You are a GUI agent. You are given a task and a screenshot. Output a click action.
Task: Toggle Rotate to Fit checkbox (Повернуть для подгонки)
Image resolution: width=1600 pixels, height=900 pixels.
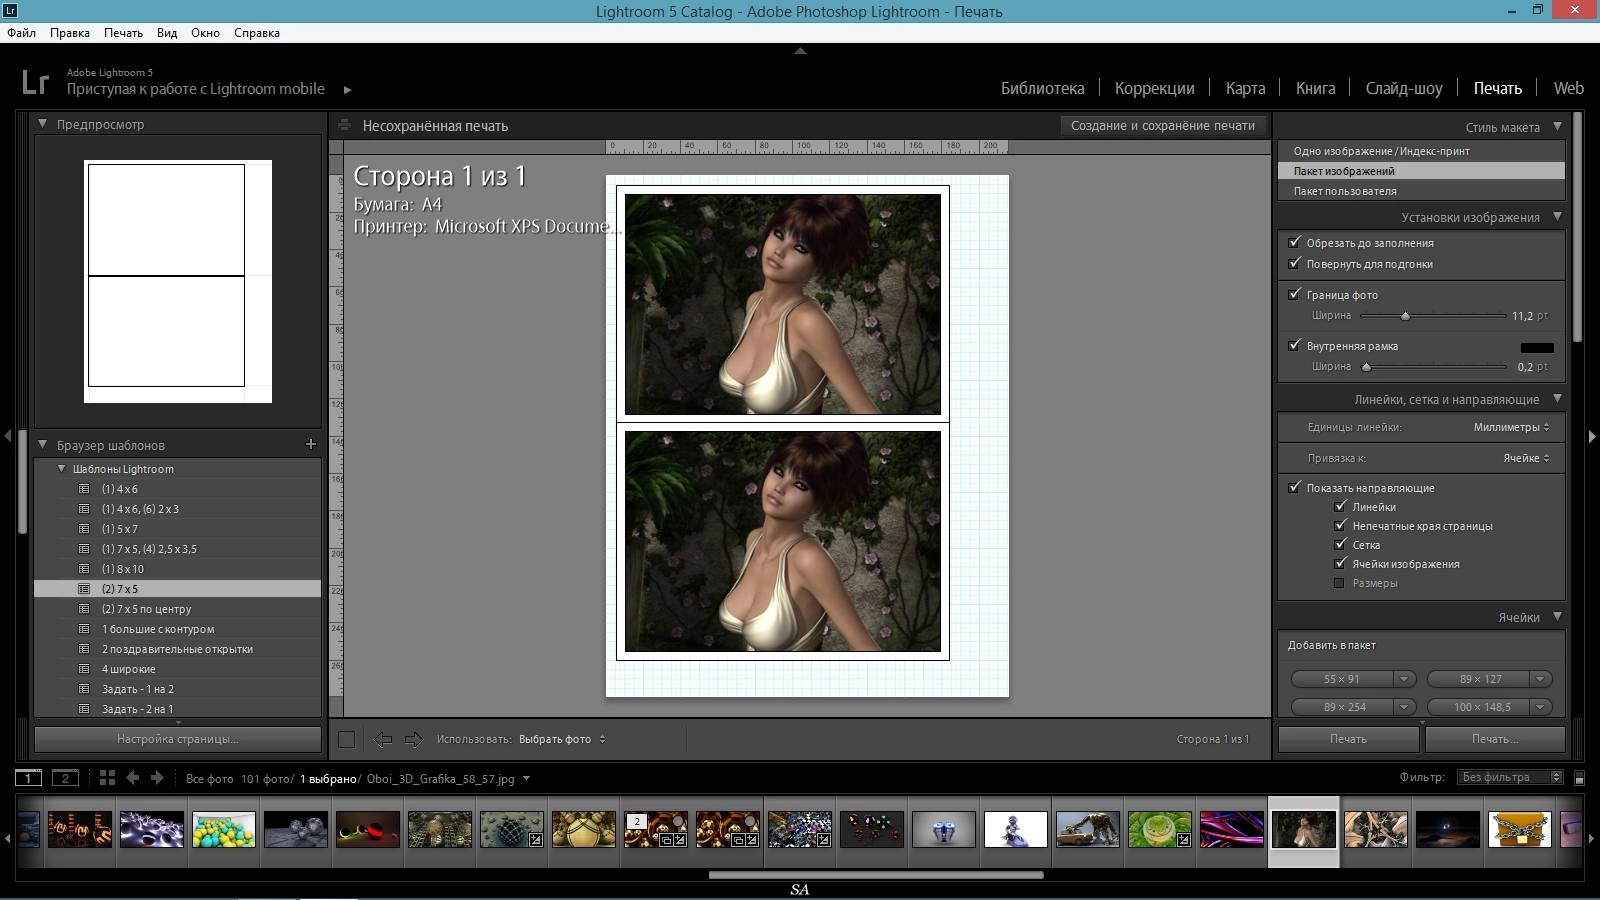tap(1295, 263)
